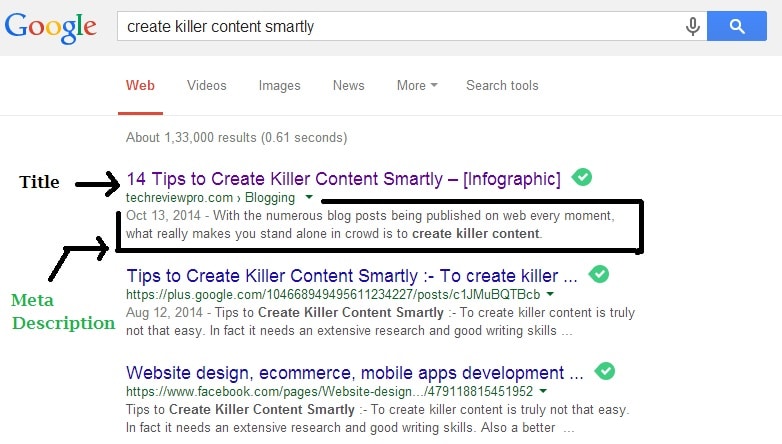This screenshot has width=782, height=444.
Task: Expand dropdown arrow next to techreviewpro.com Blogging
Action: 309,197
